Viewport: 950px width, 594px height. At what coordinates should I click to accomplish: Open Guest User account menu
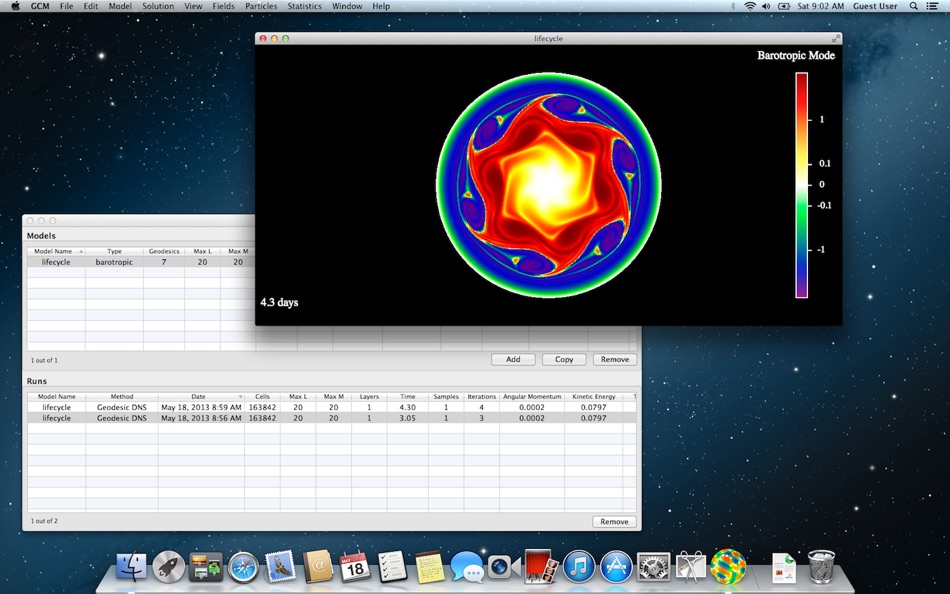pos(875,6)
